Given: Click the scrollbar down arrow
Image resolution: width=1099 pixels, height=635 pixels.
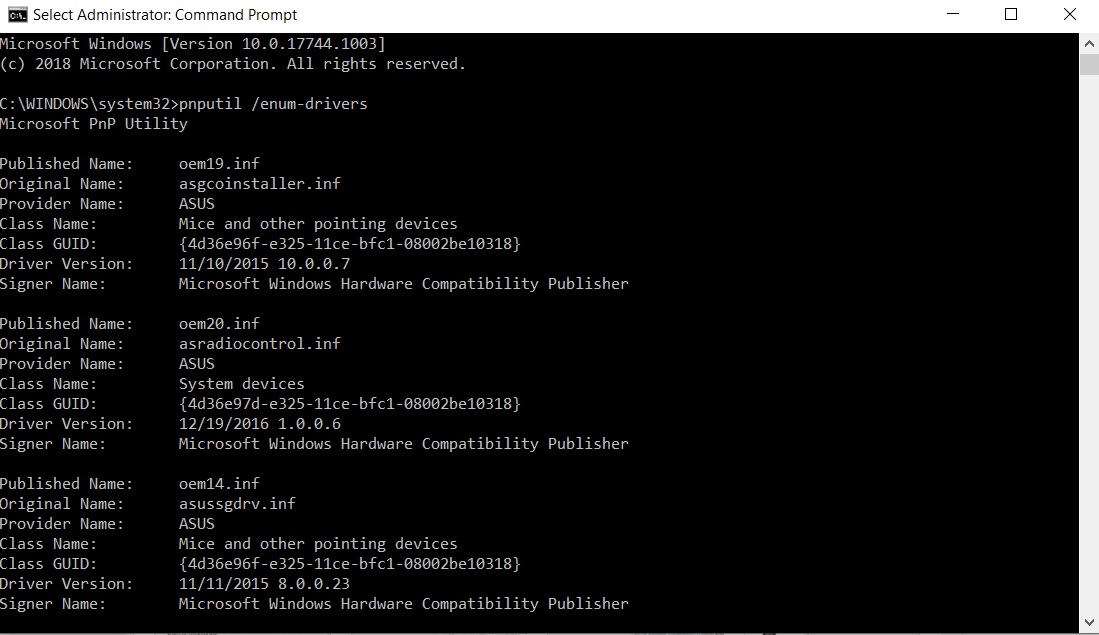Looking at the screenshot, I should pyautogui.click(x=1088, y=622).
